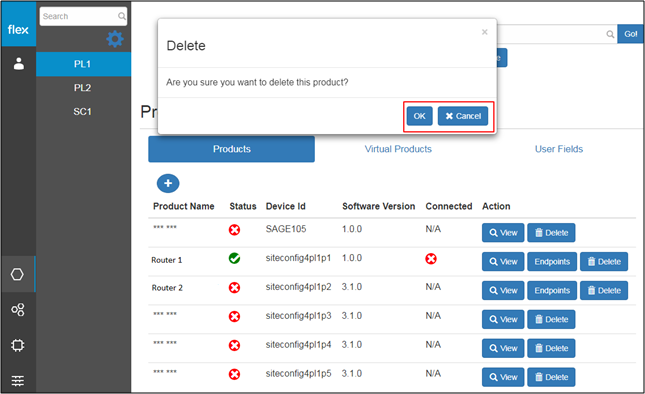The height and width of the screenshot is (394, 645).
Task: Click the chip device icon in sidebar
Action: [x=18, y=345]
